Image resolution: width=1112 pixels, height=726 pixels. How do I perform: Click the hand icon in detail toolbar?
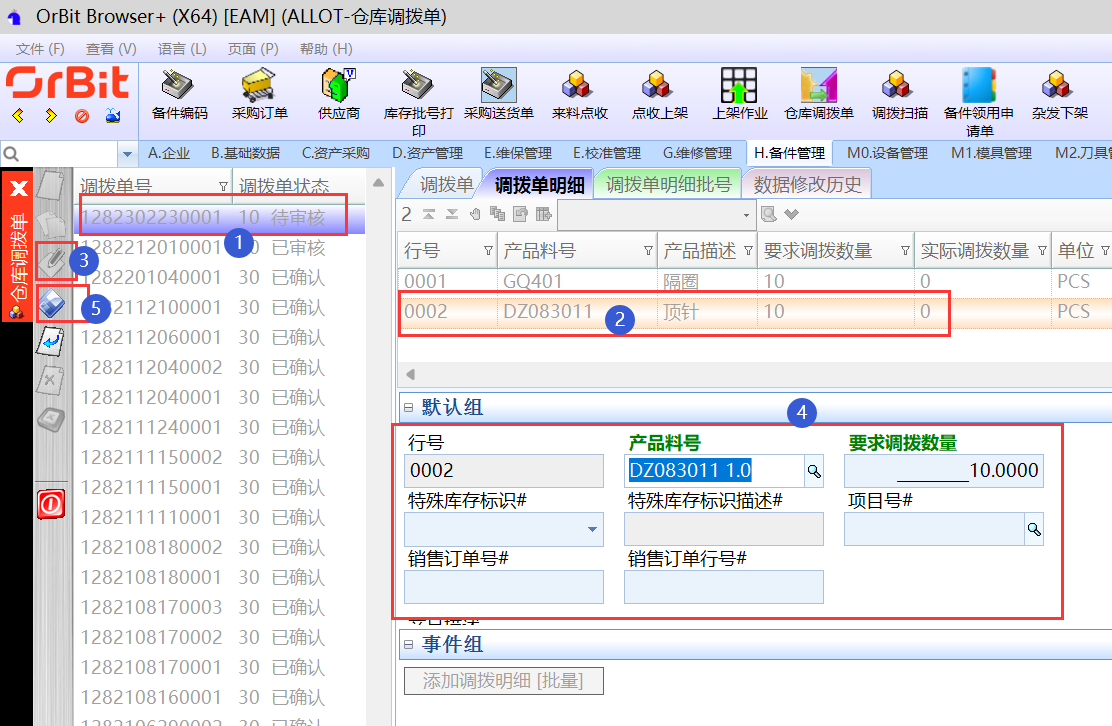point(475,214)
